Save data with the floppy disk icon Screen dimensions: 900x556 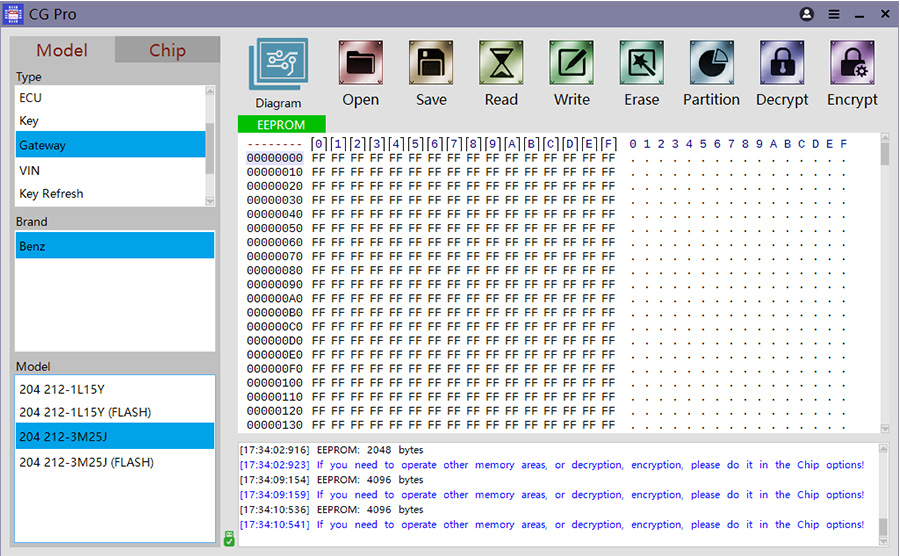[431, 64]
